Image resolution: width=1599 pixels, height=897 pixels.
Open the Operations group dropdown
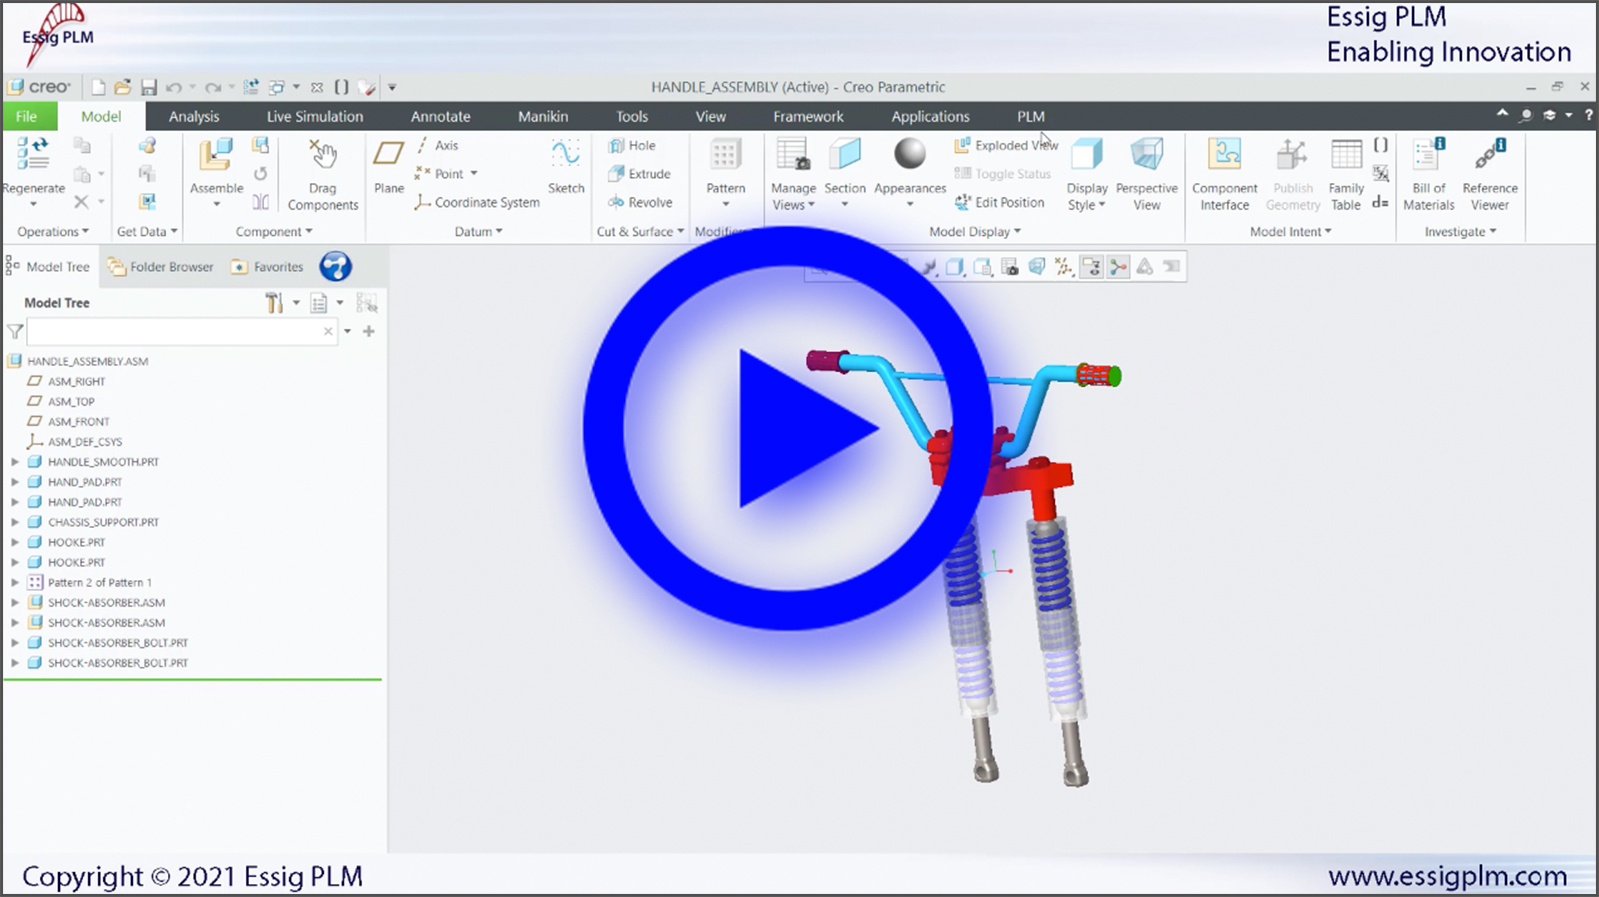coord(53,231)
